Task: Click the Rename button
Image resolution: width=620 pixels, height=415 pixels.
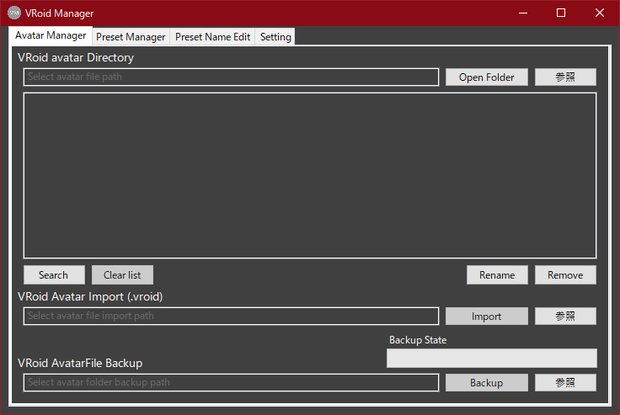Action: point(497,275)
